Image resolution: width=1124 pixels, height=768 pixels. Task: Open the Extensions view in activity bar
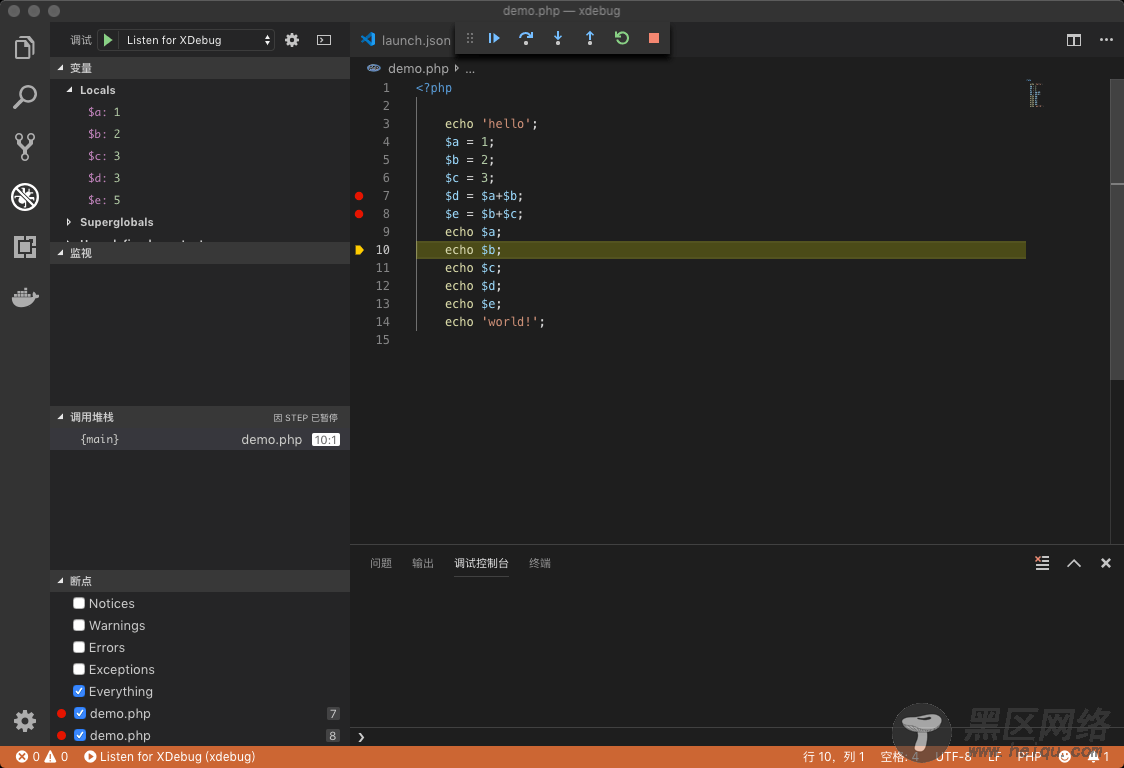pyautogui.click(x=24, y=247)
